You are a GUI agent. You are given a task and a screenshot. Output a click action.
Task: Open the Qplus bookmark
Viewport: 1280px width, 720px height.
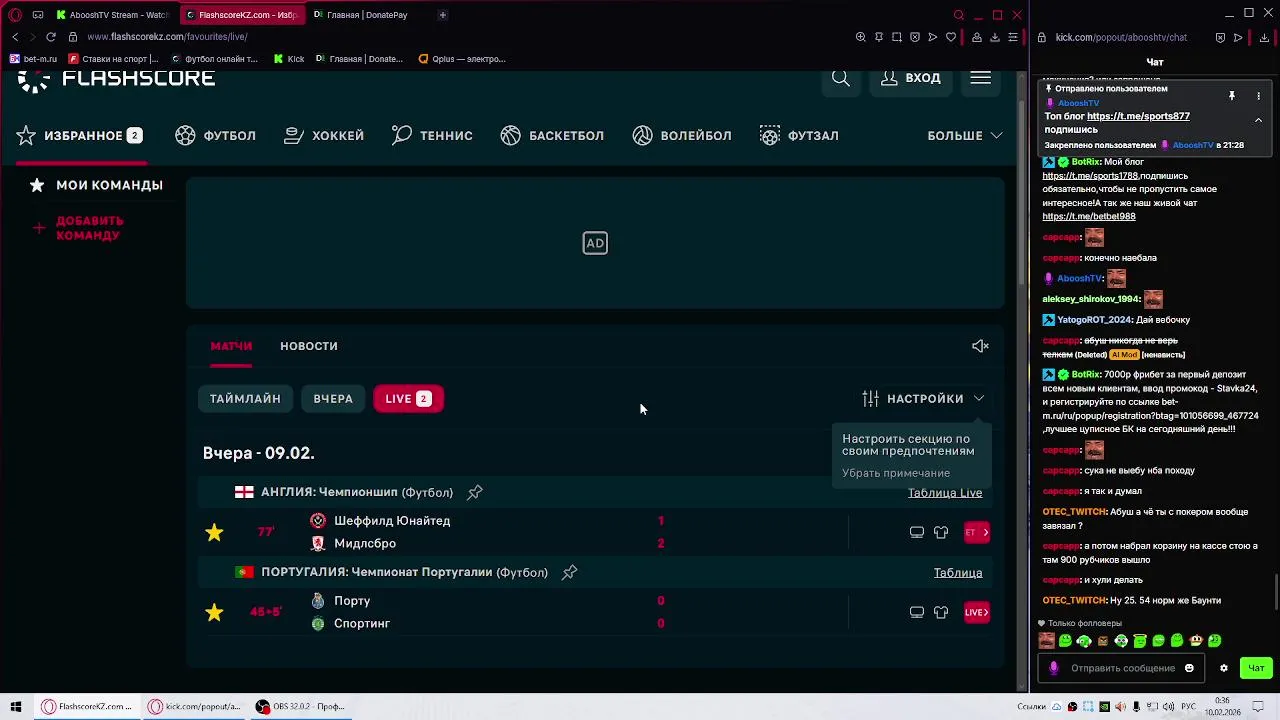pos(462,59)
